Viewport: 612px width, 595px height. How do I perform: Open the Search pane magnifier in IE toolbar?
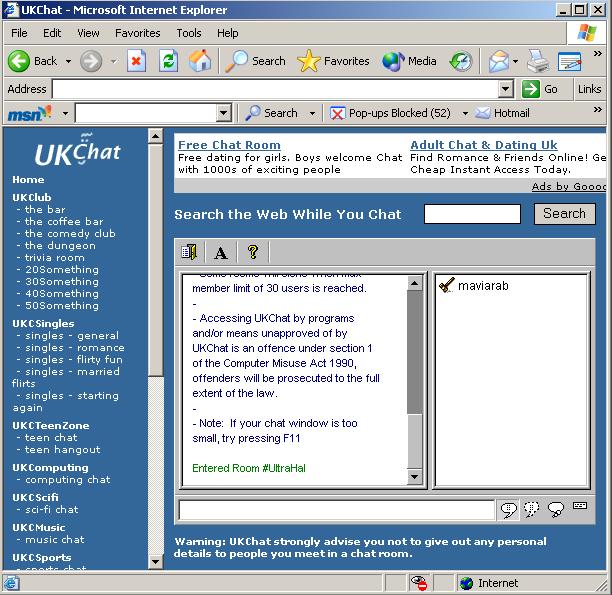[x=236, y=61]
